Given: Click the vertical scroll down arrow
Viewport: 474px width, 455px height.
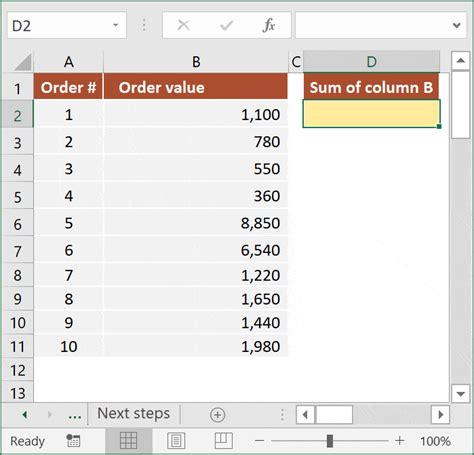Looking at the screenshot, I should pos(461,394).
